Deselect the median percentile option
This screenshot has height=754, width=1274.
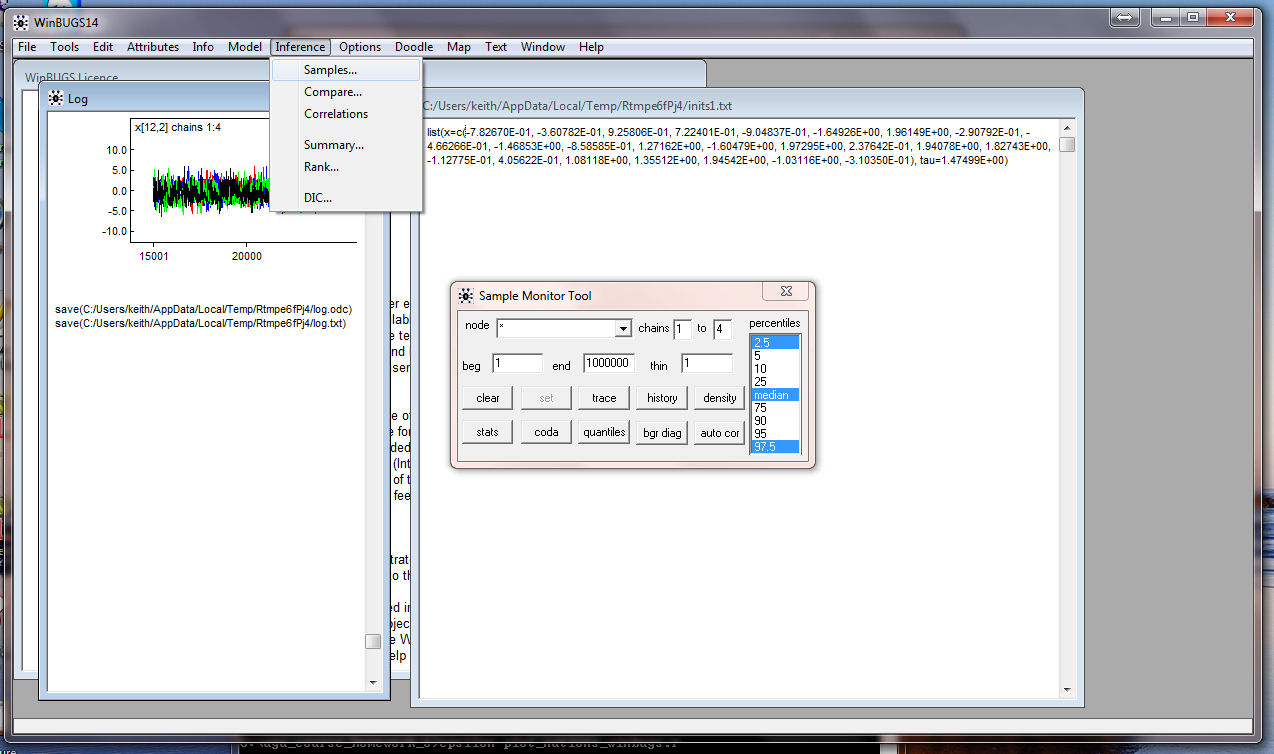(x=771, y=395)
